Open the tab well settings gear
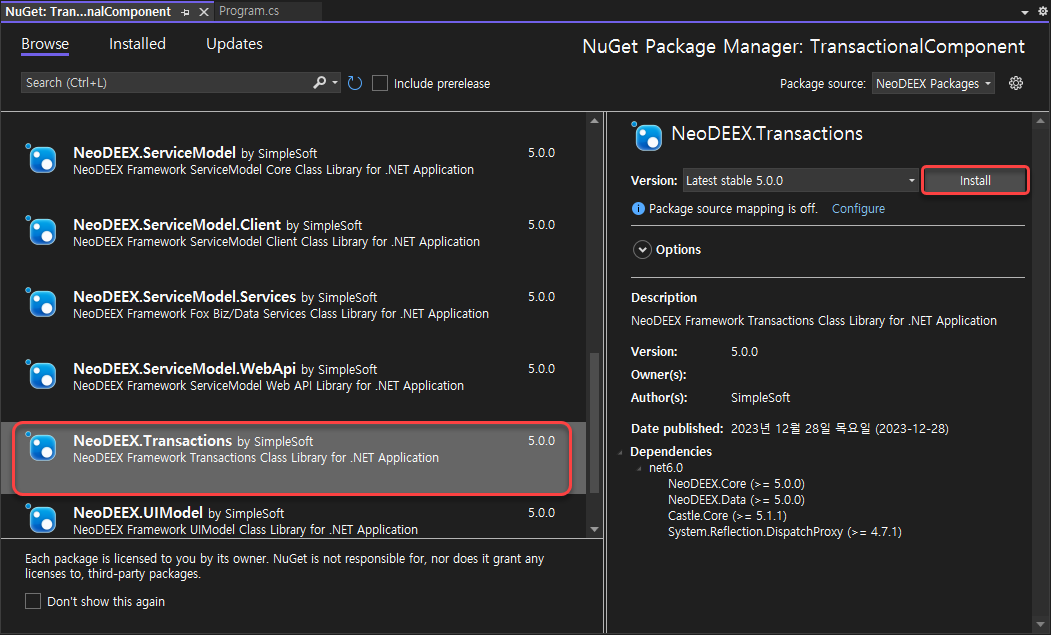The width and height of the screenshot is (1051, 635). [1042, 12]
